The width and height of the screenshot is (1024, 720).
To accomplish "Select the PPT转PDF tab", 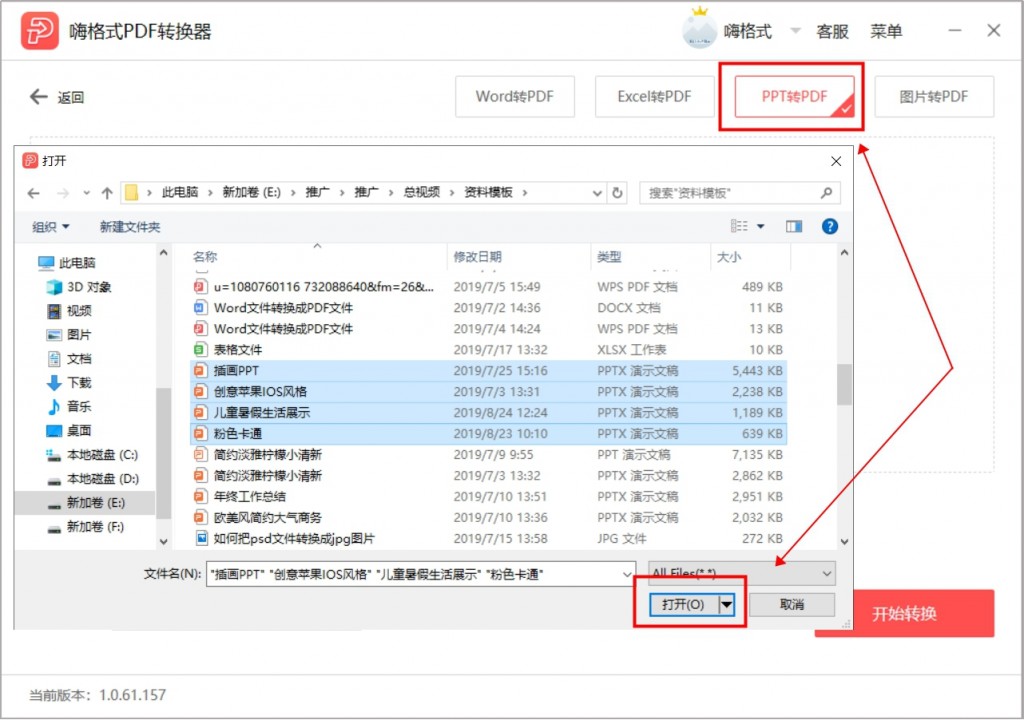I will click(794, 96).
